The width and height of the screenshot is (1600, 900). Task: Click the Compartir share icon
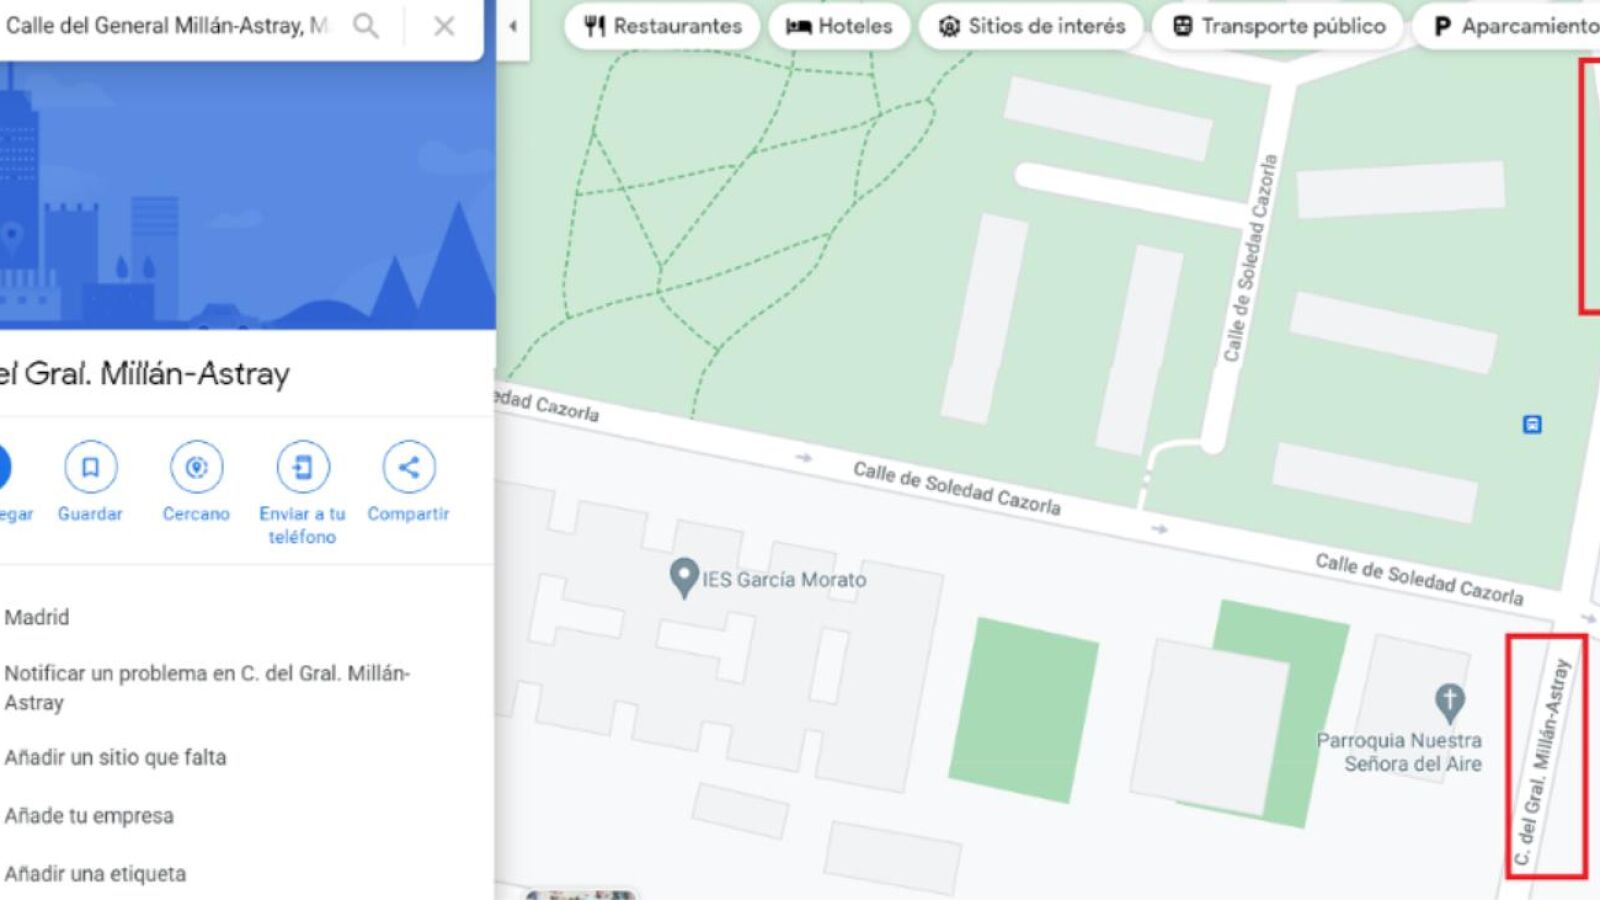[x=408, y=467]
